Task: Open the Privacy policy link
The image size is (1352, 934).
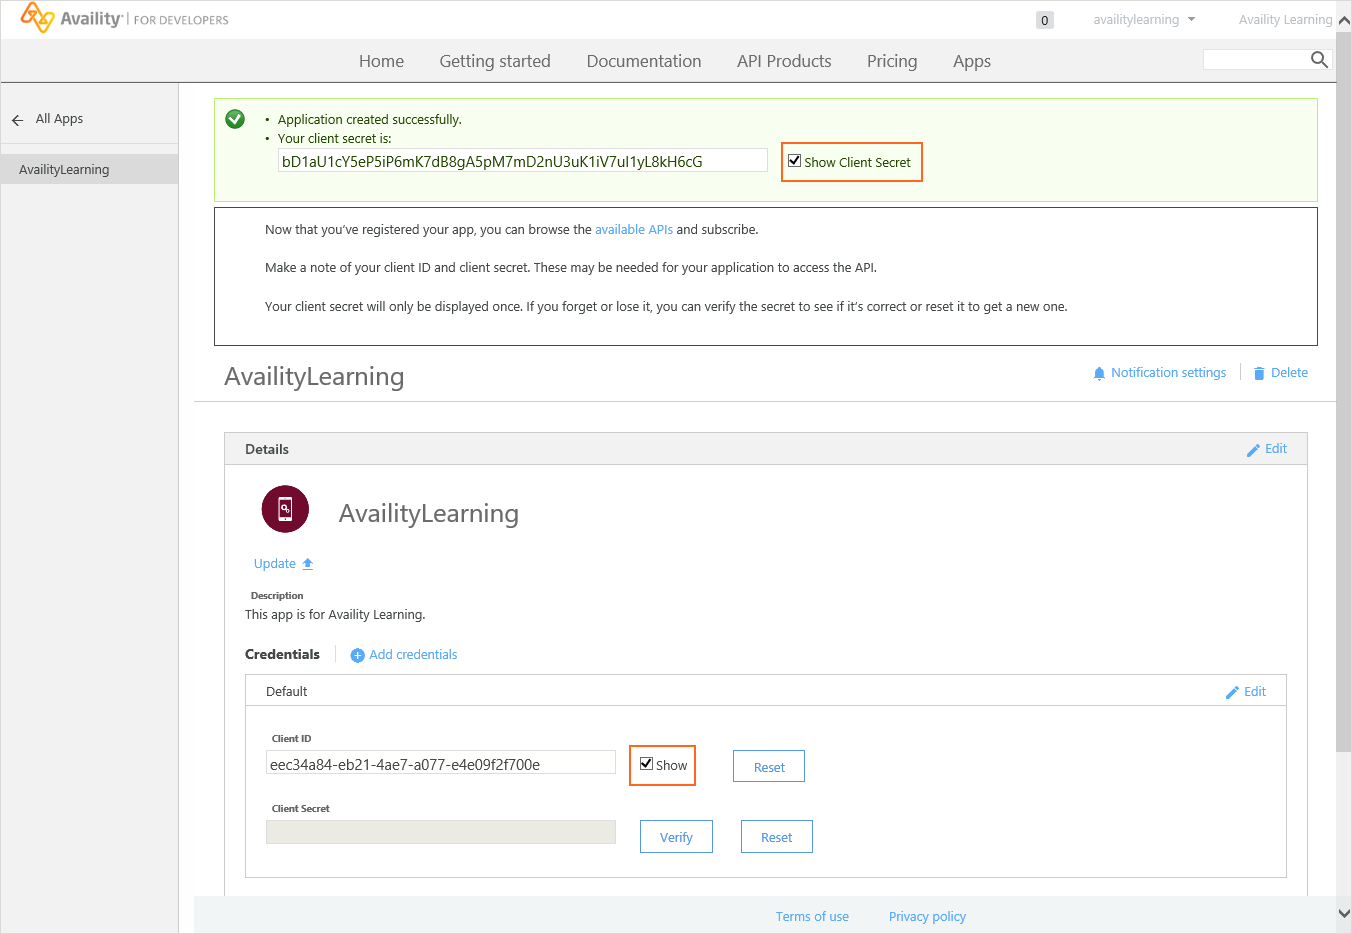Action: 927,917
